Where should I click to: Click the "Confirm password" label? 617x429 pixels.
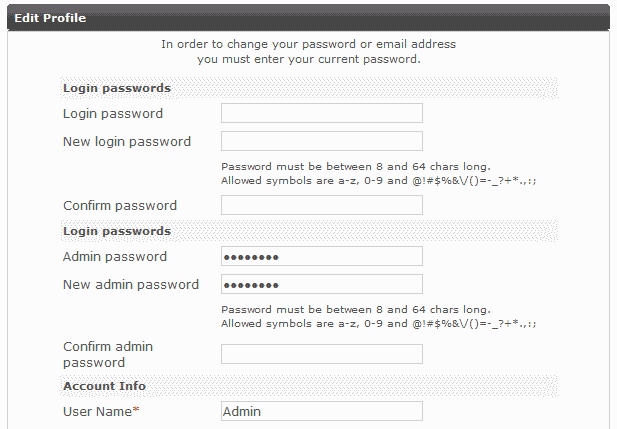tap(120, 205)
